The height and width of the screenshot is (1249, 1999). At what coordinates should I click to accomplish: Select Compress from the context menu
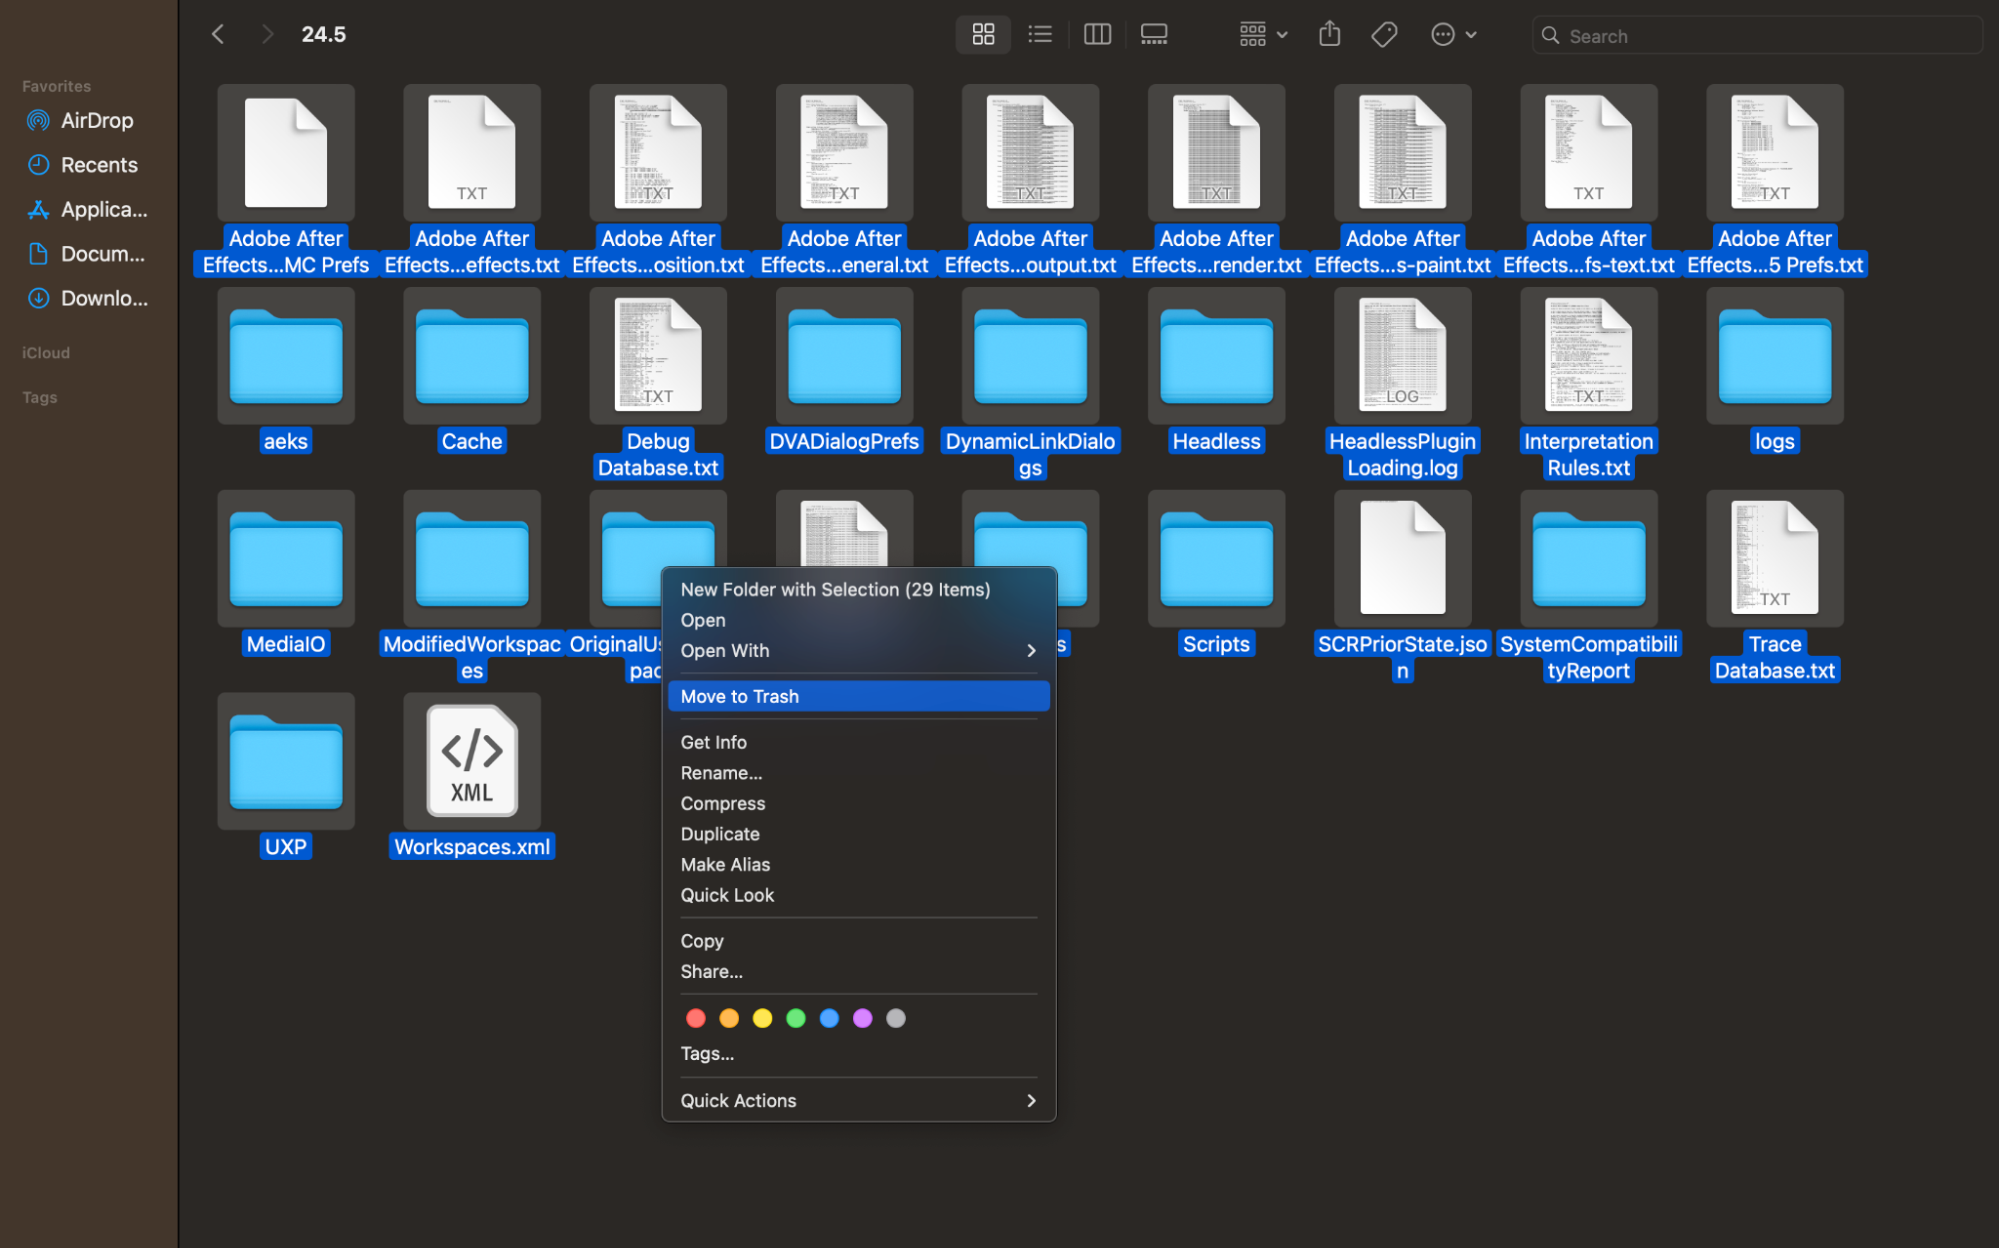point(722,804)
